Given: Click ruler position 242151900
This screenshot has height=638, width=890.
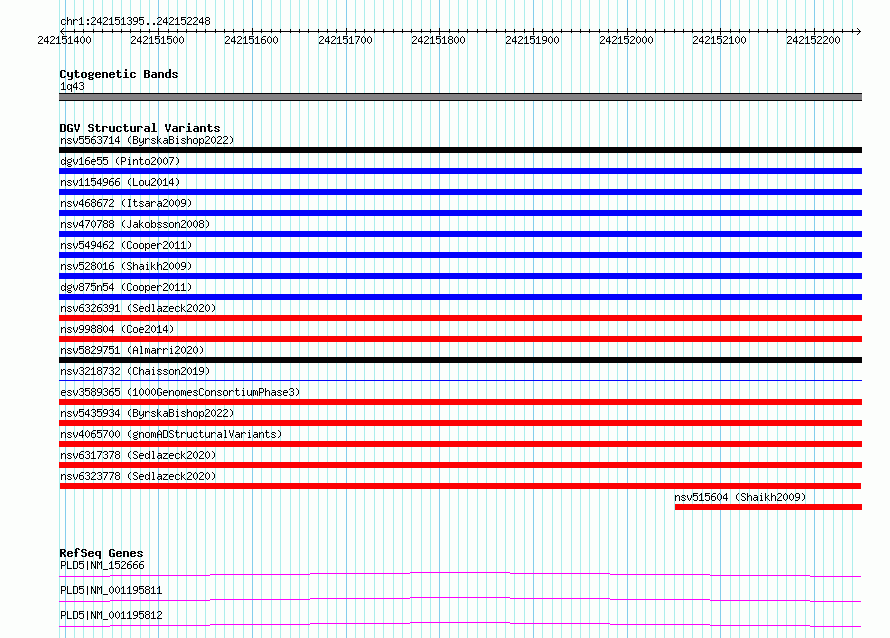Looking at the screenshot, I should click(532, 40).
